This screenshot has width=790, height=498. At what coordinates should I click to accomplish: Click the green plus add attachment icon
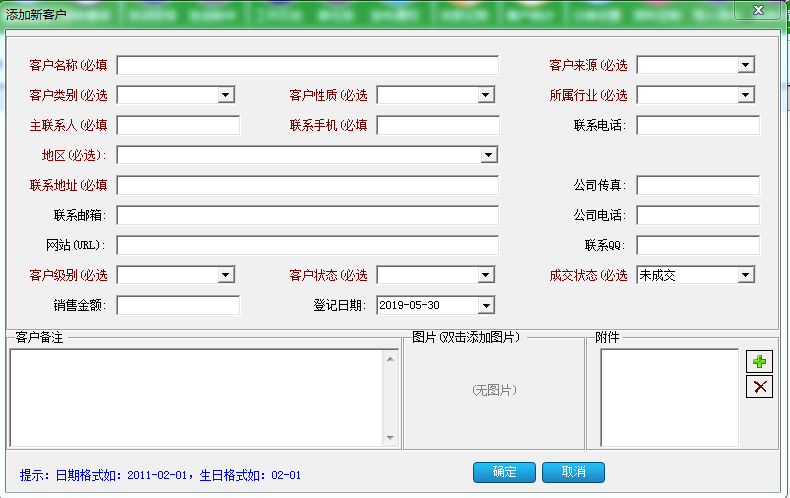tap(760, 362)
